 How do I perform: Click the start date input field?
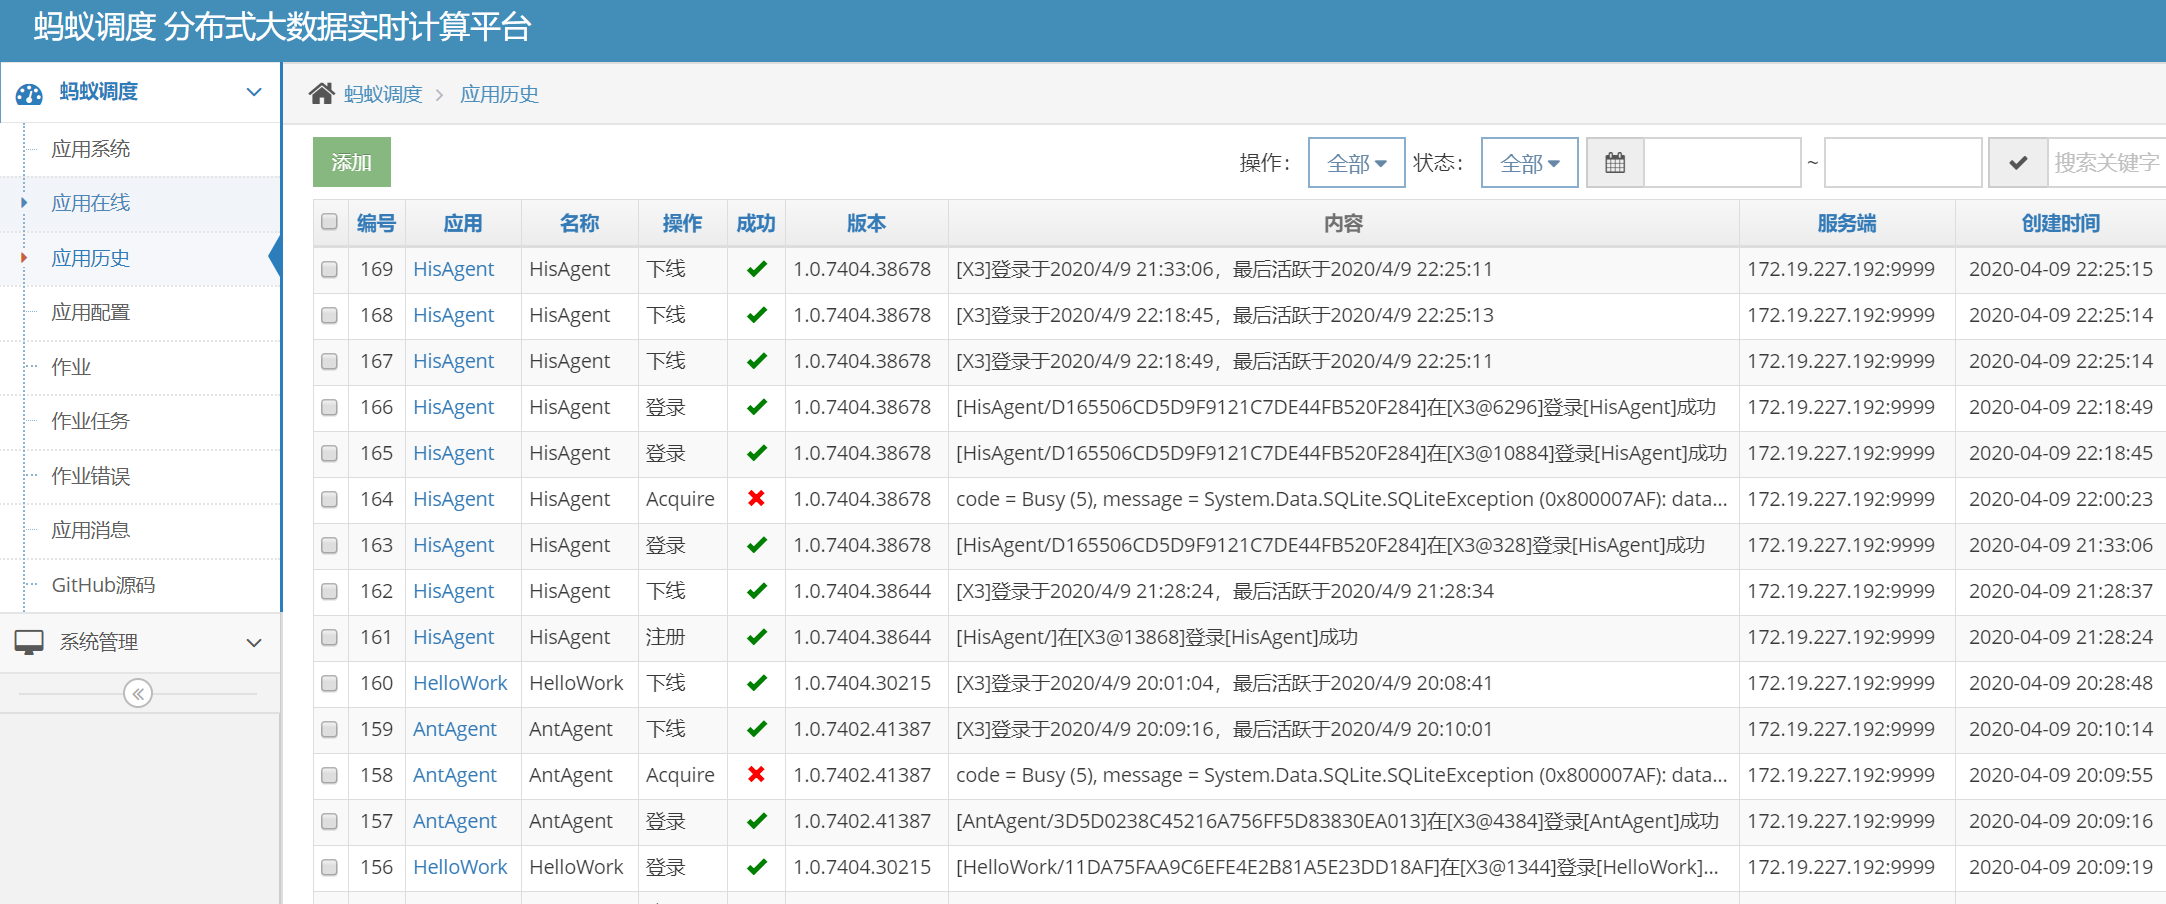[x=1722, y=162]
